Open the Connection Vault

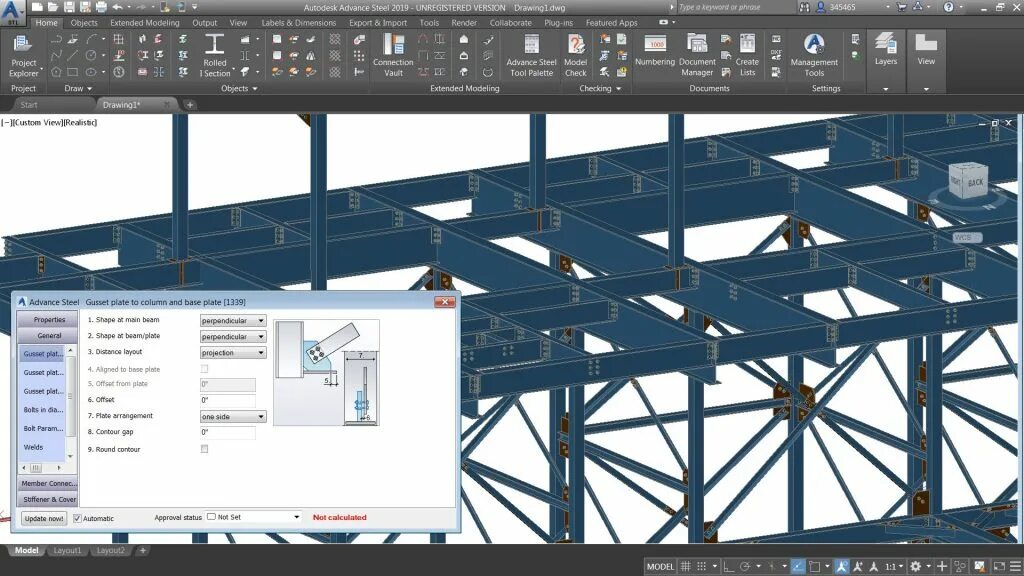click(393, 56)
